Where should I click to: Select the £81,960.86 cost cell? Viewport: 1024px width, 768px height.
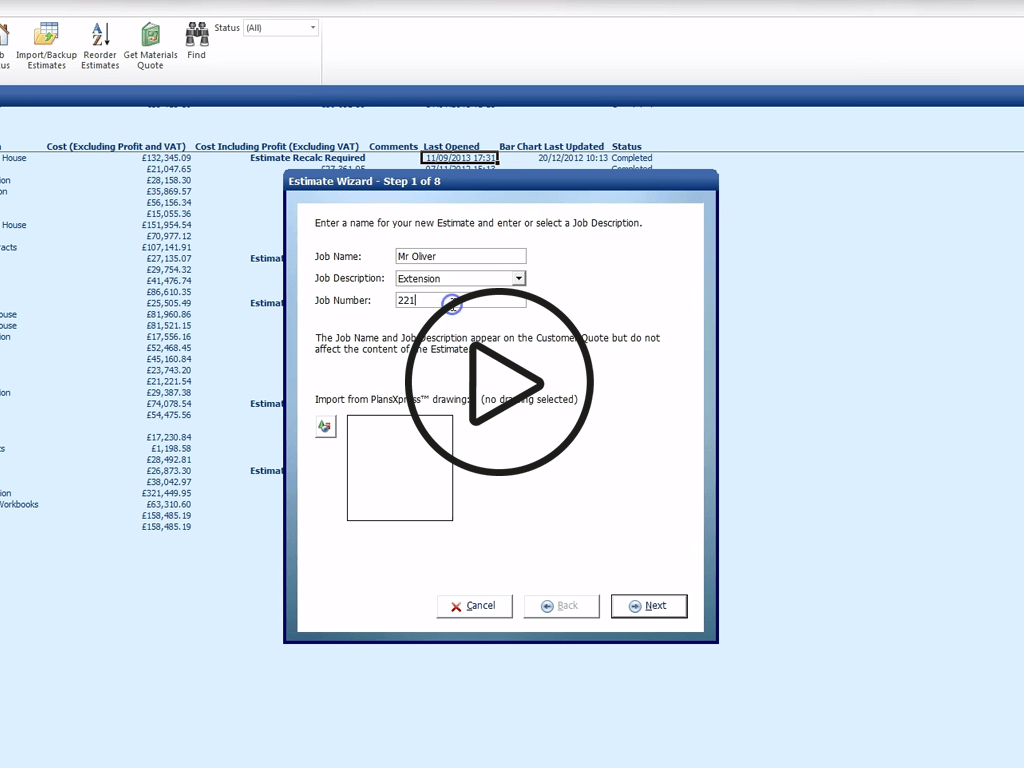[x=168, y=315]
